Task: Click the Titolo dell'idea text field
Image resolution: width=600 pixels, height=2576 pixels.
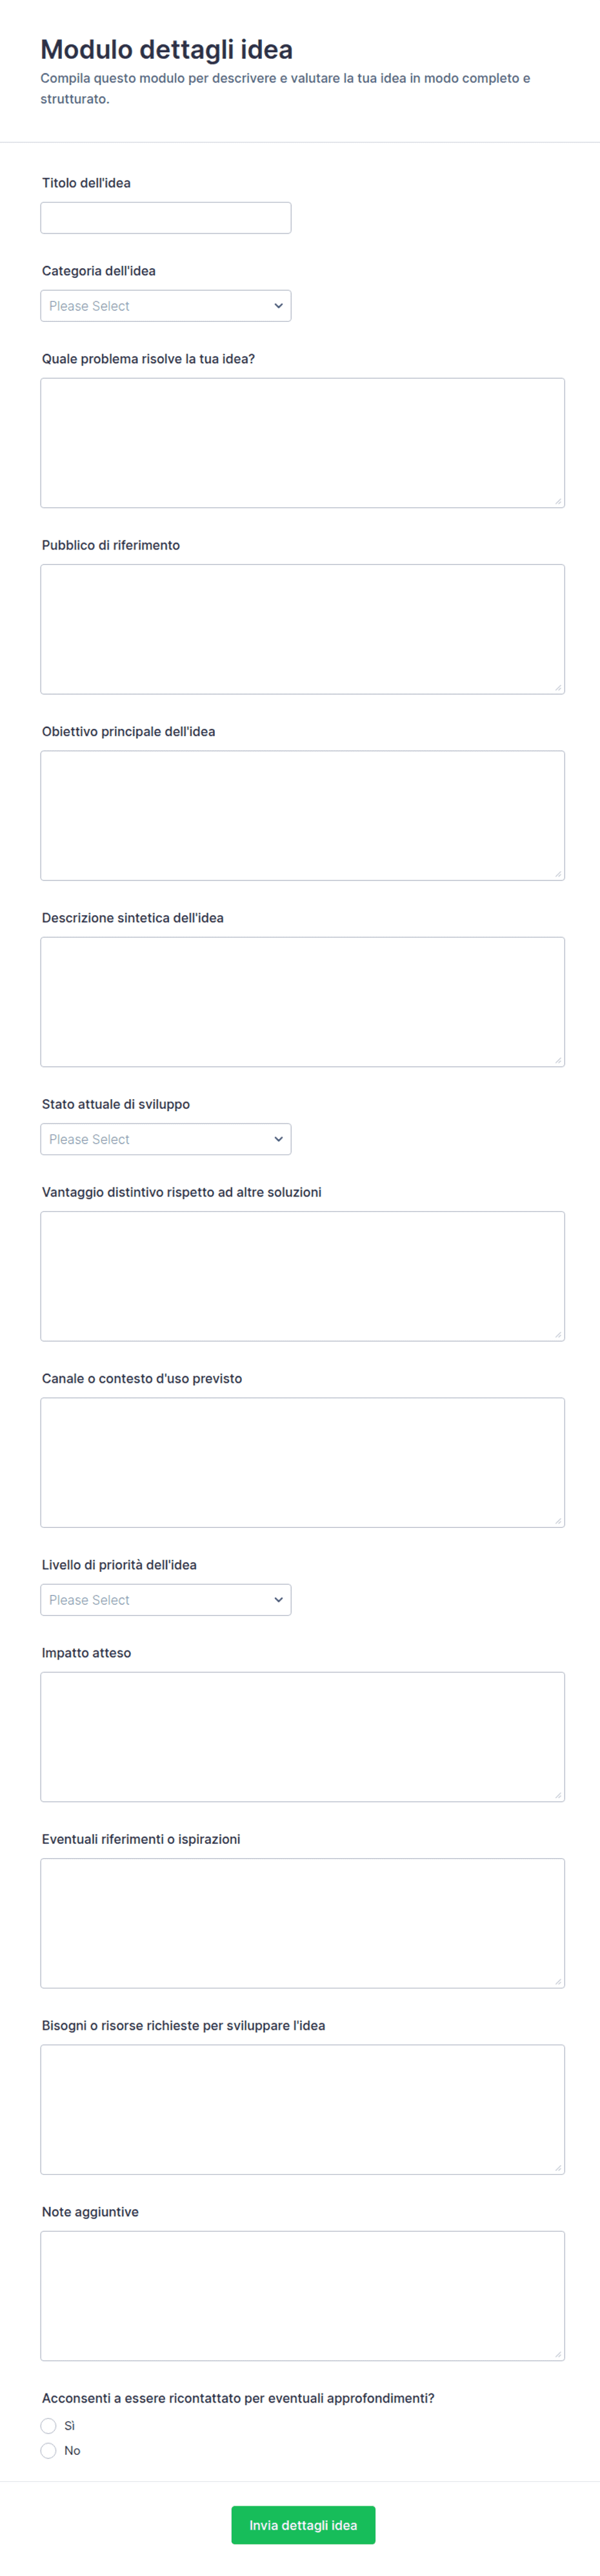Action: tap(166, 218)
